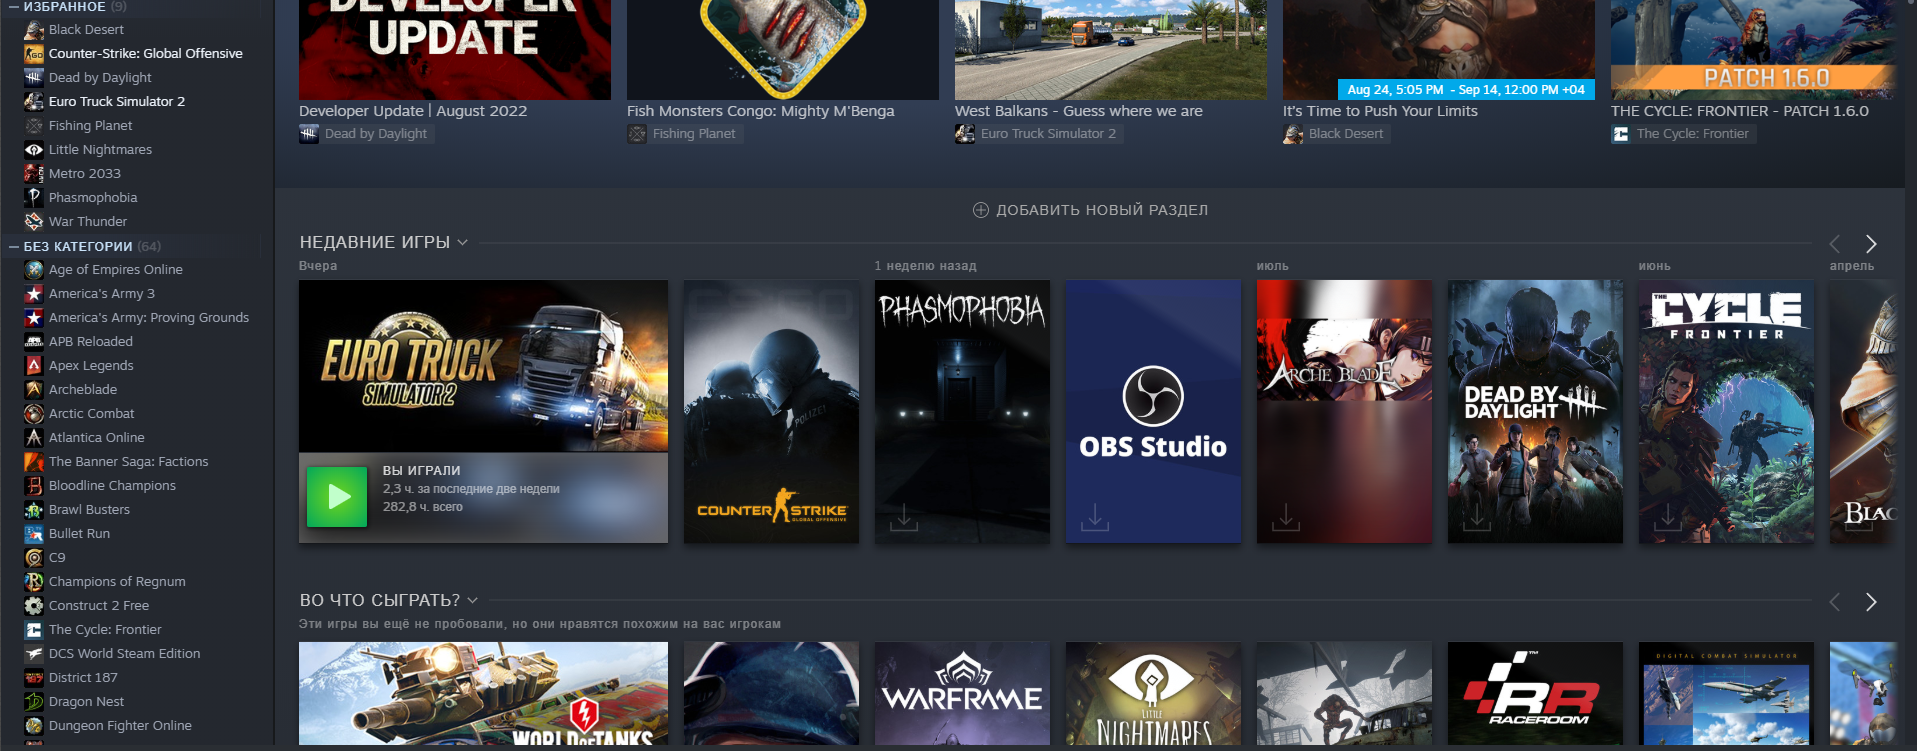Click the Age of Empires Online icon
1917x751 pixels.
pos(34,270)
